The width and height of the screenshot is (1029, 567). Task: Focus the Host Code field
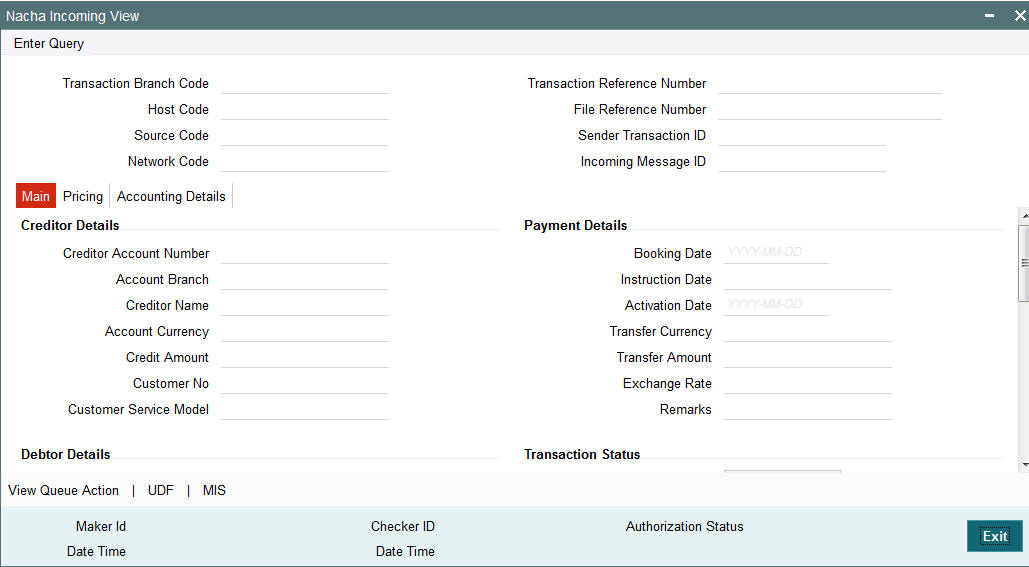tap(305, 110)
